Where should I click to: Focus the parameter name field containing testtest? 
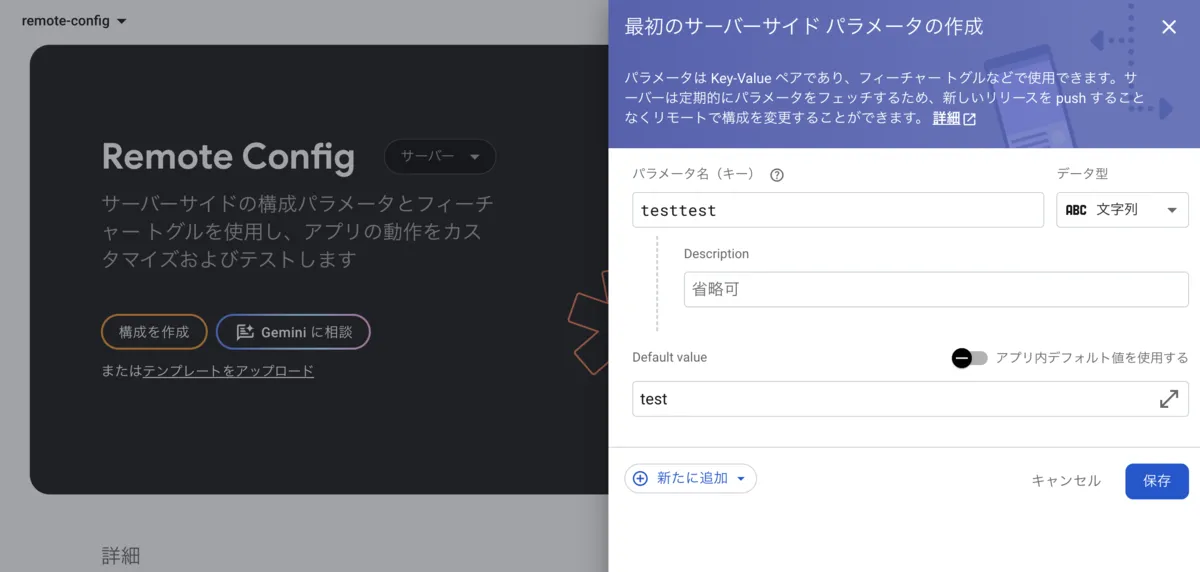[838, 210]
